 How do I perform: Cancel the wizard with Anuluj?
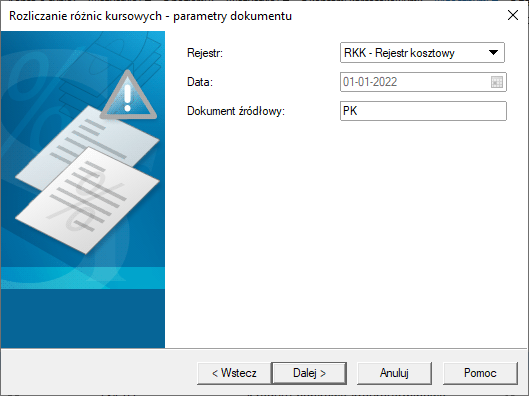(x=394, y=373)
